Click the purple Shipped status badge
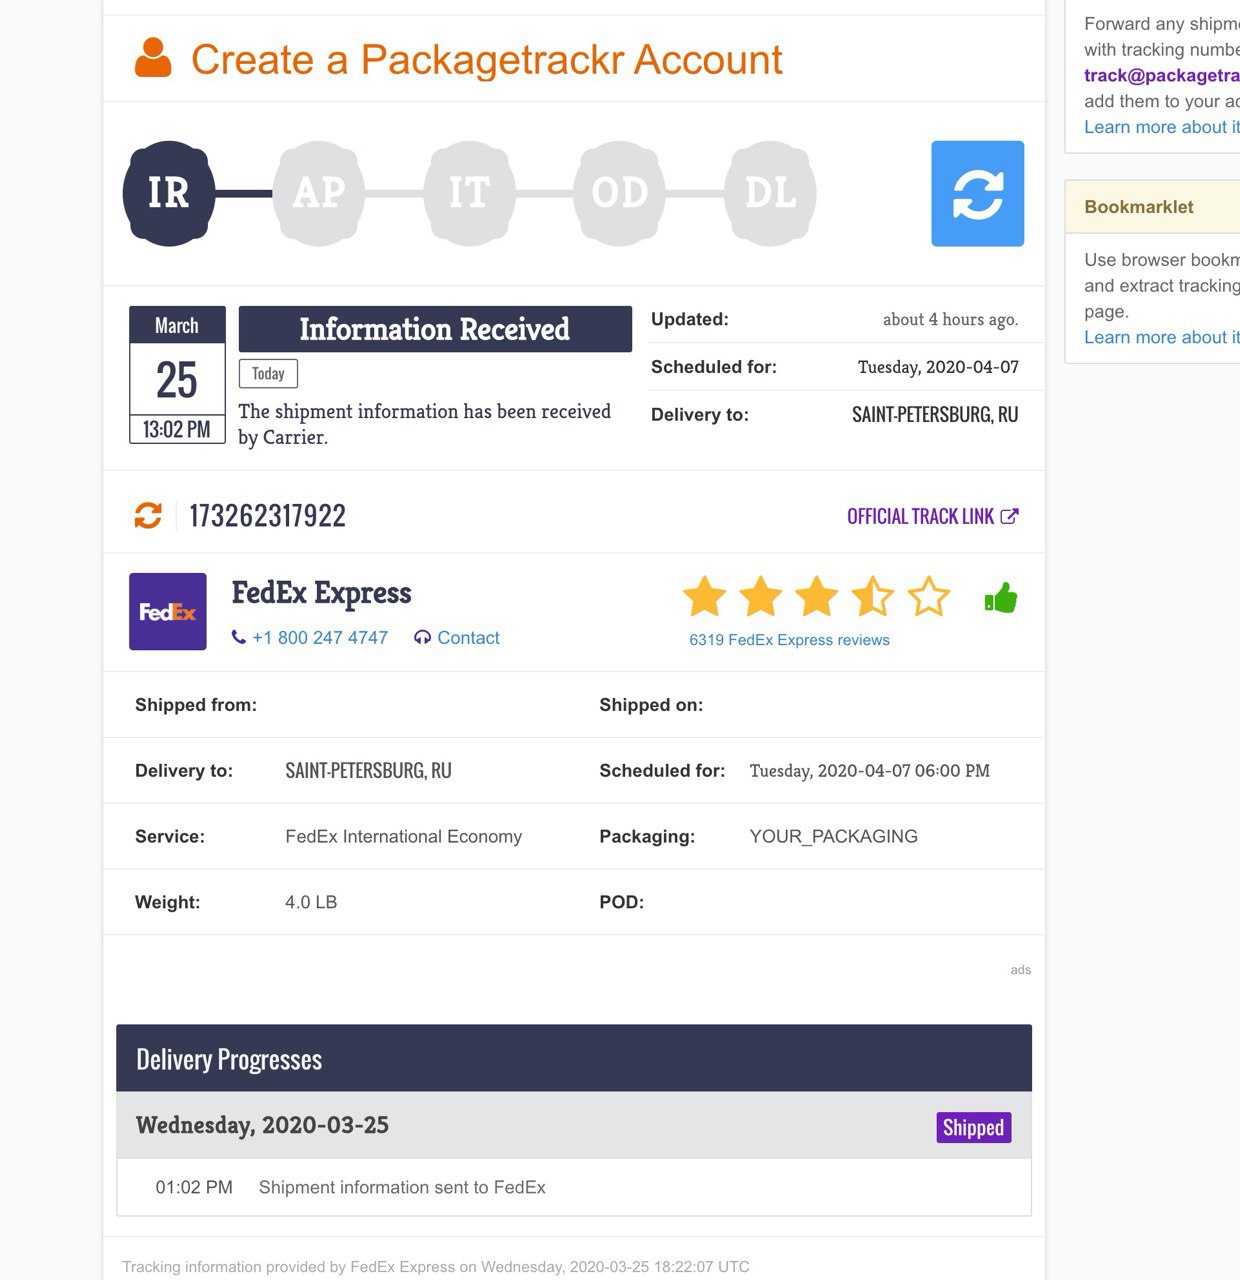The width and height of the screenshot is (1240, 1280). (x=974, y=1127)
